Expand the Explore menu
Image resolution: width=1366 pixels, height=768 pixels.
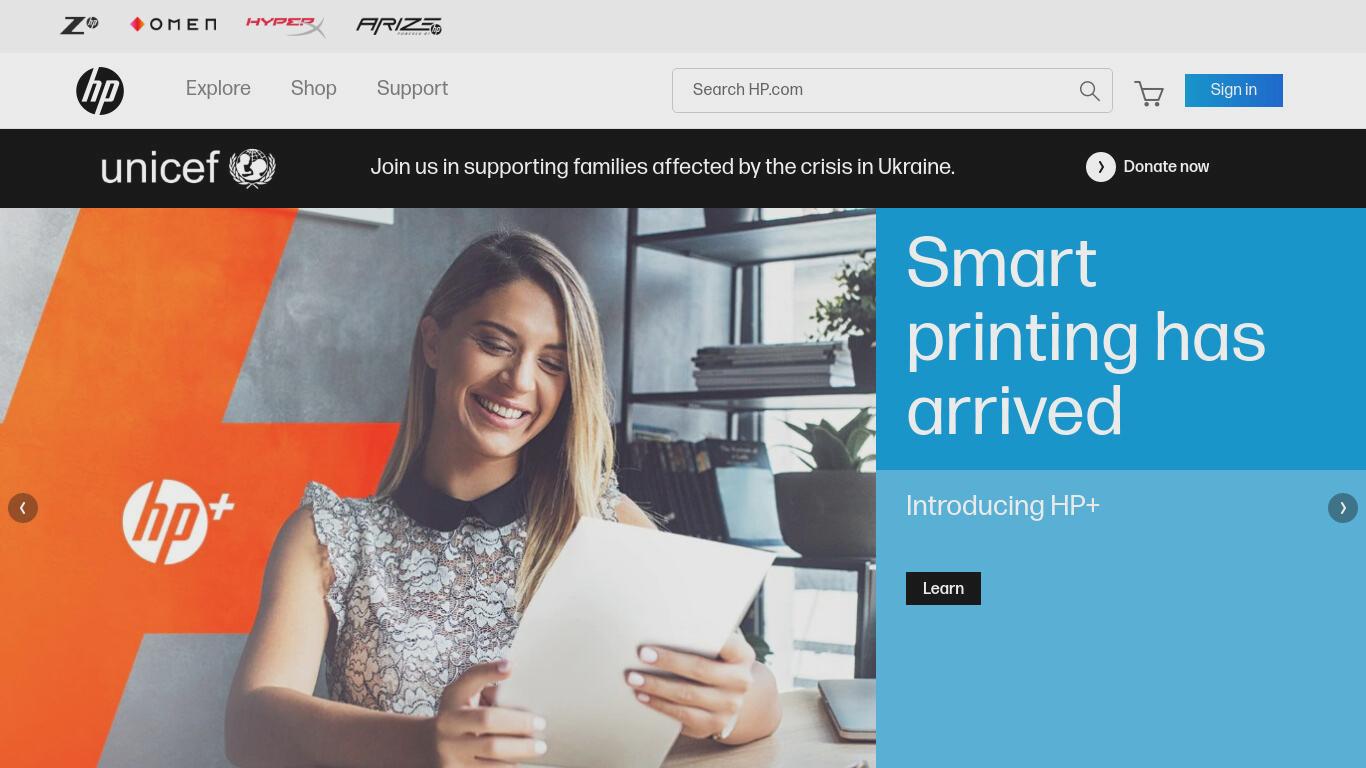(x=218, y=88)
